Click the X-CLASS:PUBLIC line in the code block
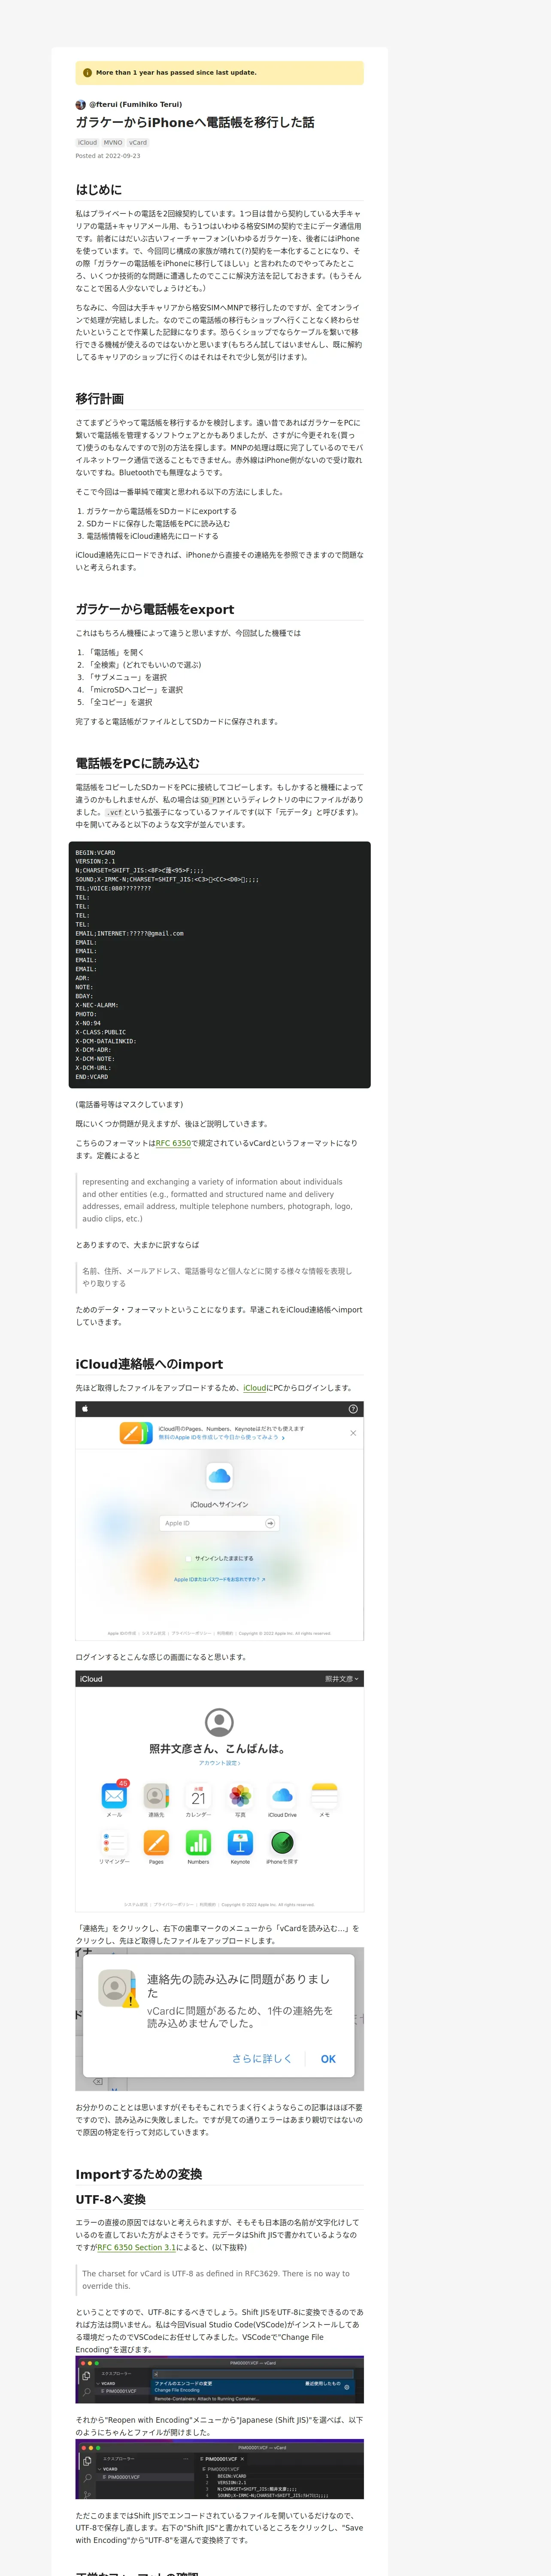 point(101,1032)
